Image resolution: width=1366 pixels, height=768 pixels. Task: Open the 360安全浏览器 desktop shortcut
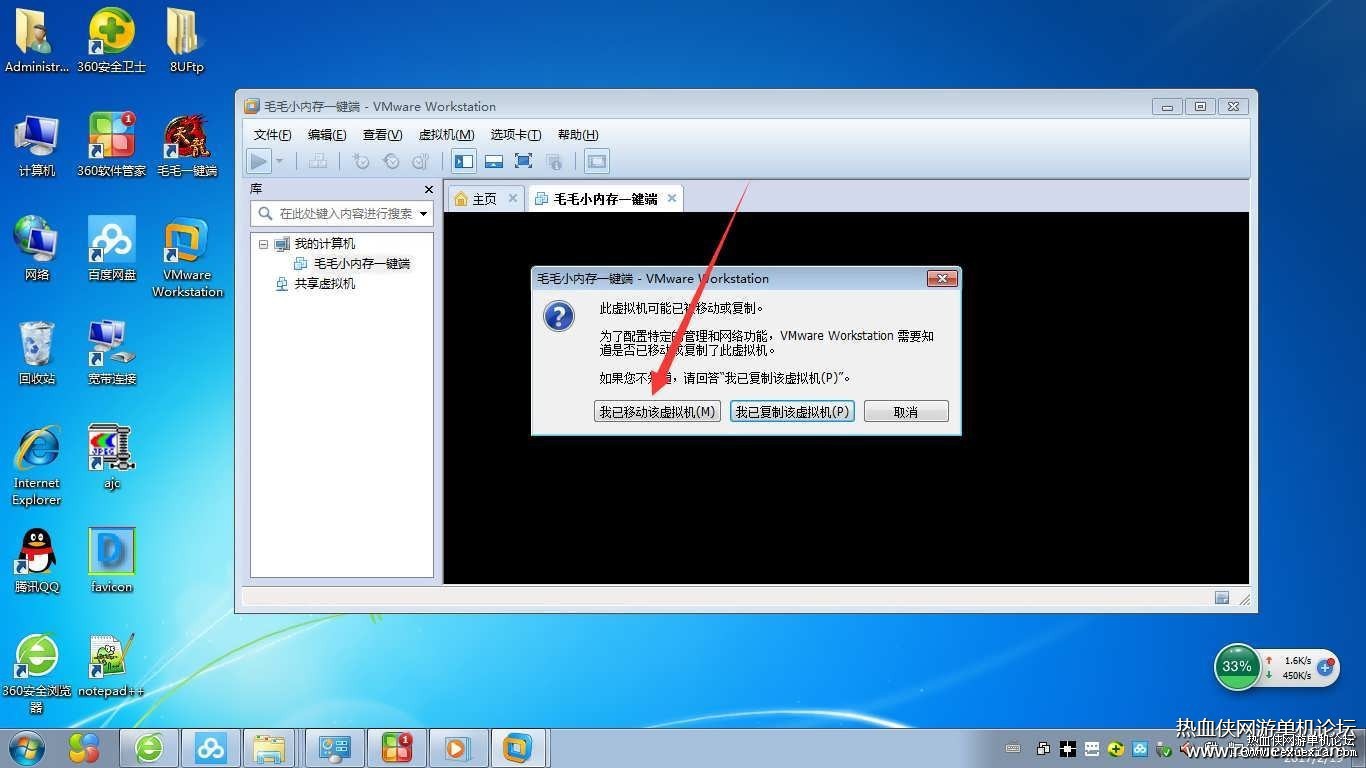pyautogui.click(x=37, y=673)
